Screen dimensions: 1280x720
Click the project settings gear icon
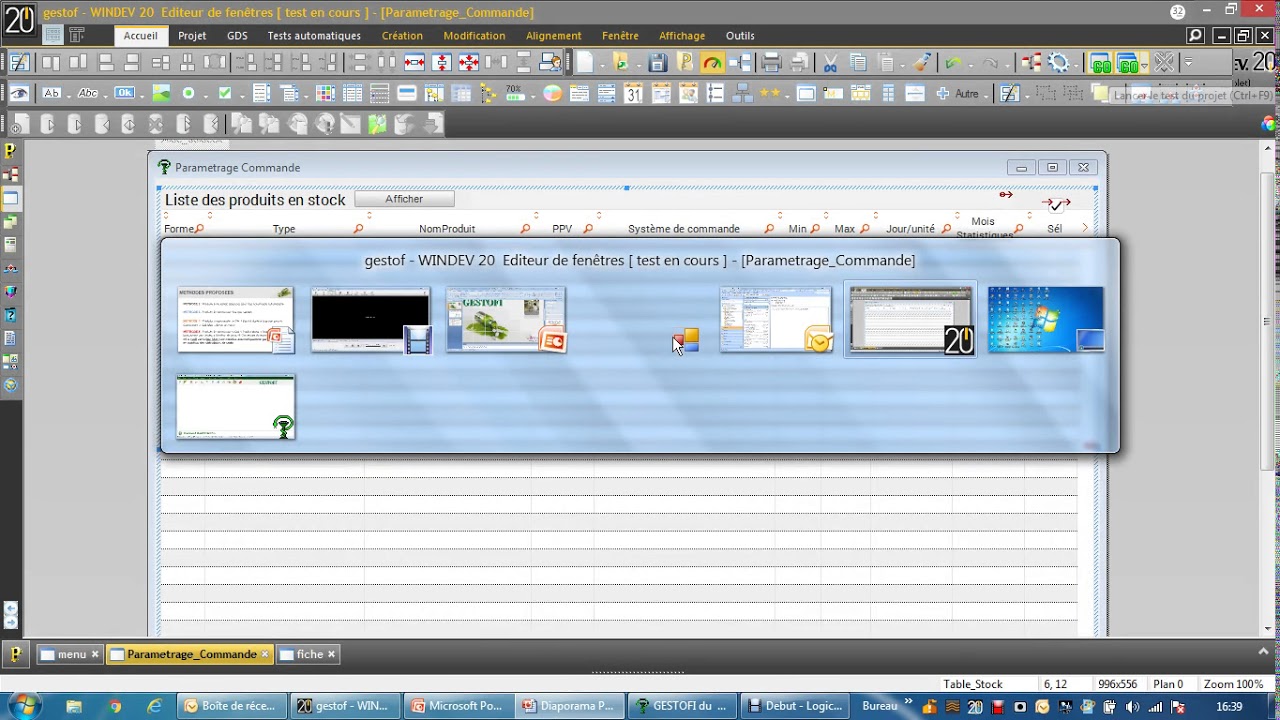coord(1059,63)
